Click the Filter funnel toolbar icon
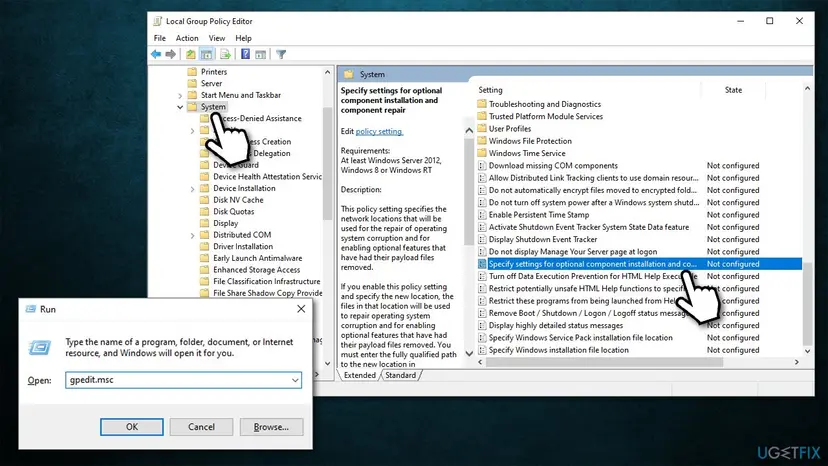Viewport: 828px width, 466px height. (x=281, y=54)
